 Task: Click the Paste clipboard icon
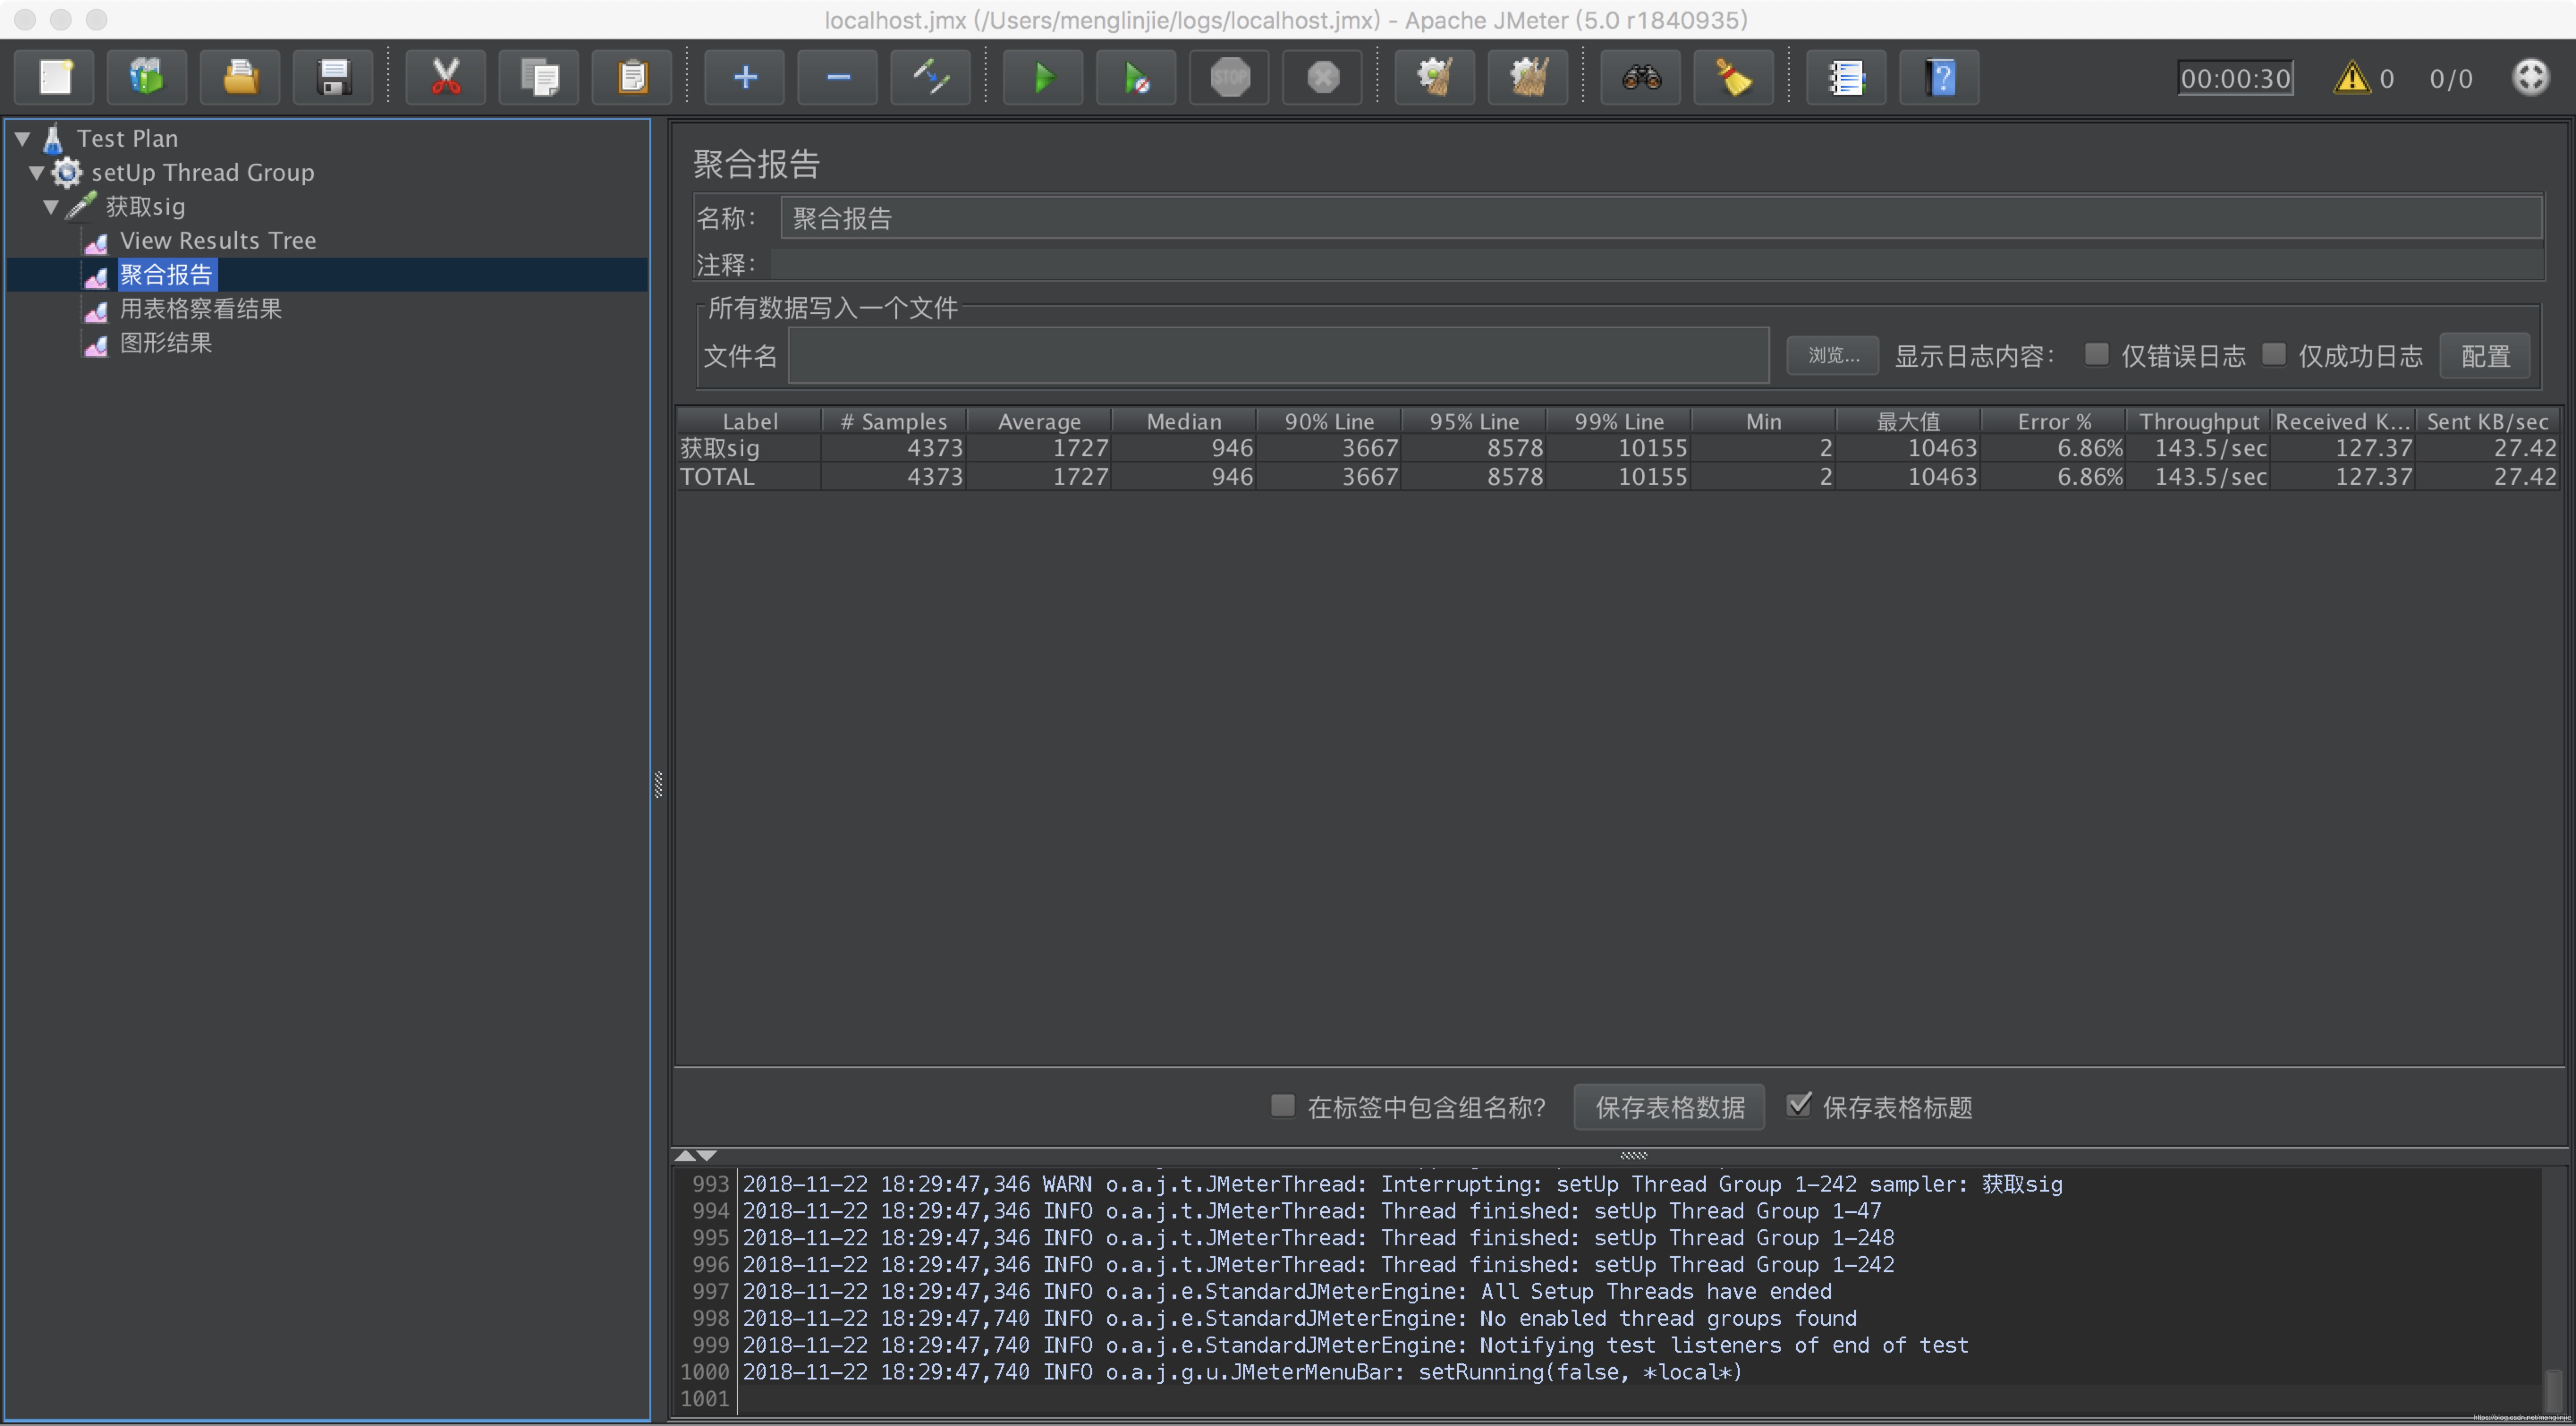click(632, 77)
